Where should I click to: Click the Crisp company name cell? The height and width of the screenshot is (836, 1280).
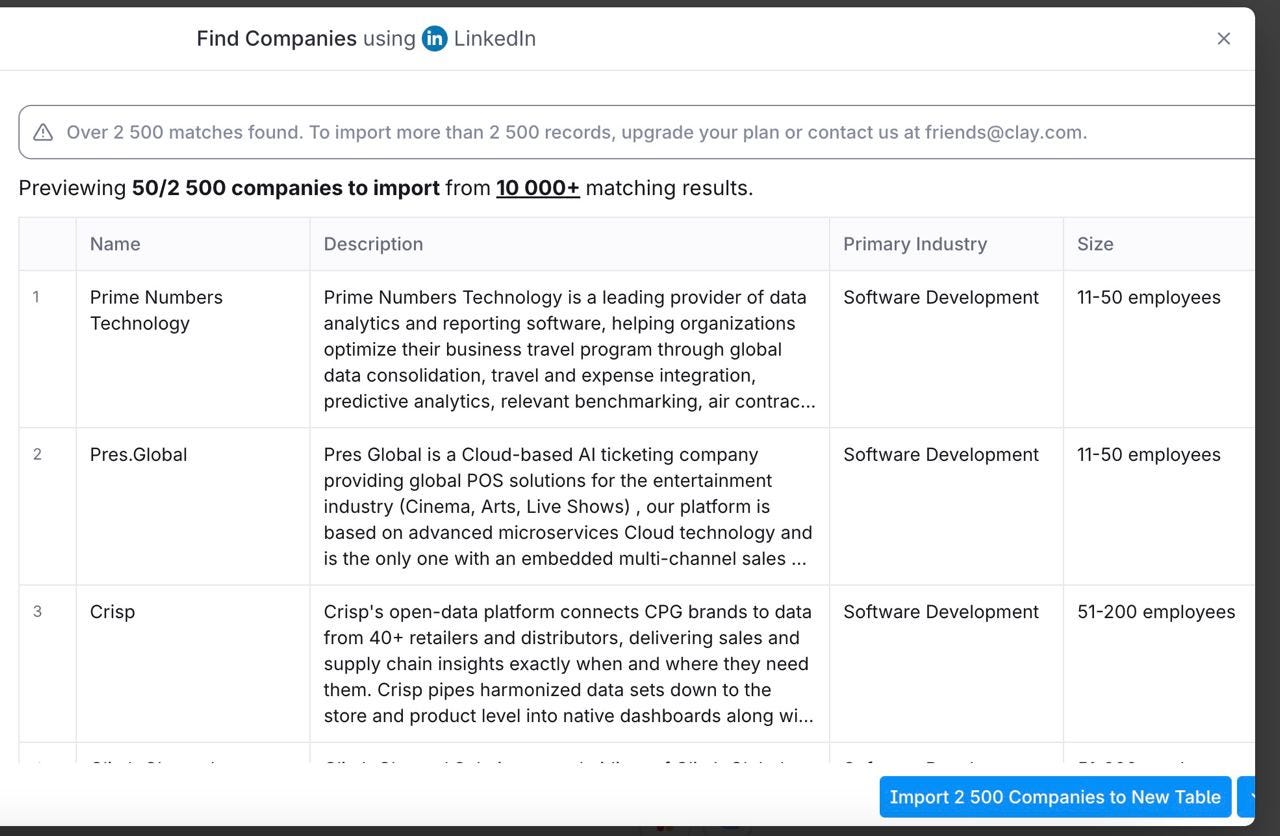pyautogui.click(x=193, y=664)
